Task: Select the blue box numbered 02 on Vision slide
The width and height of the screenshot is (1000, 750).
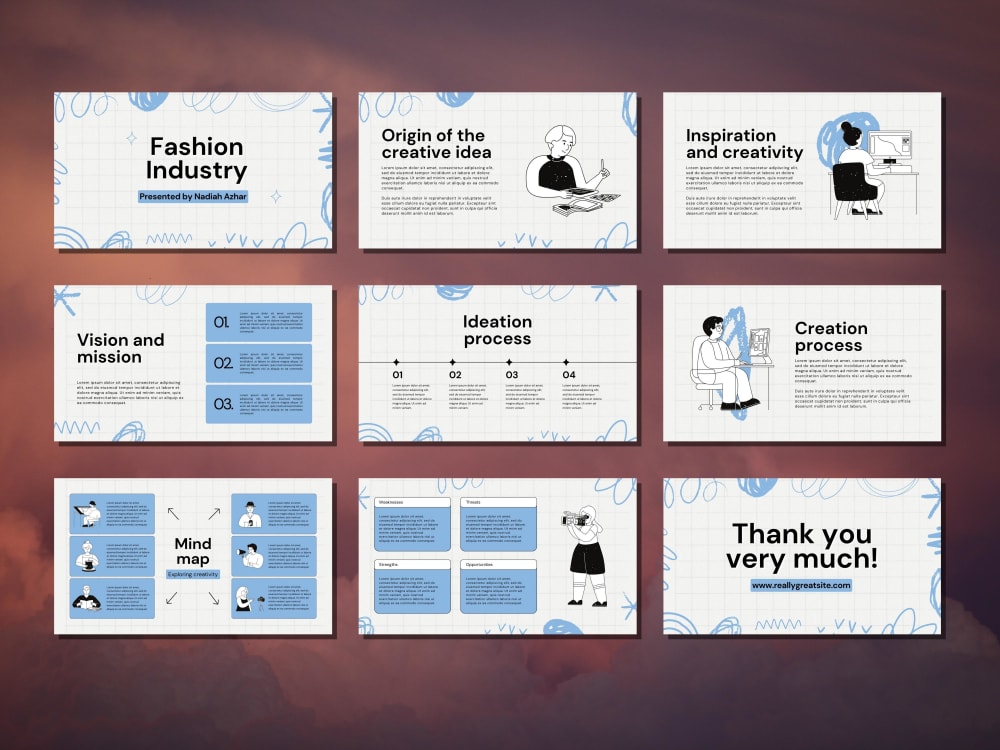Action: point(258,363)
